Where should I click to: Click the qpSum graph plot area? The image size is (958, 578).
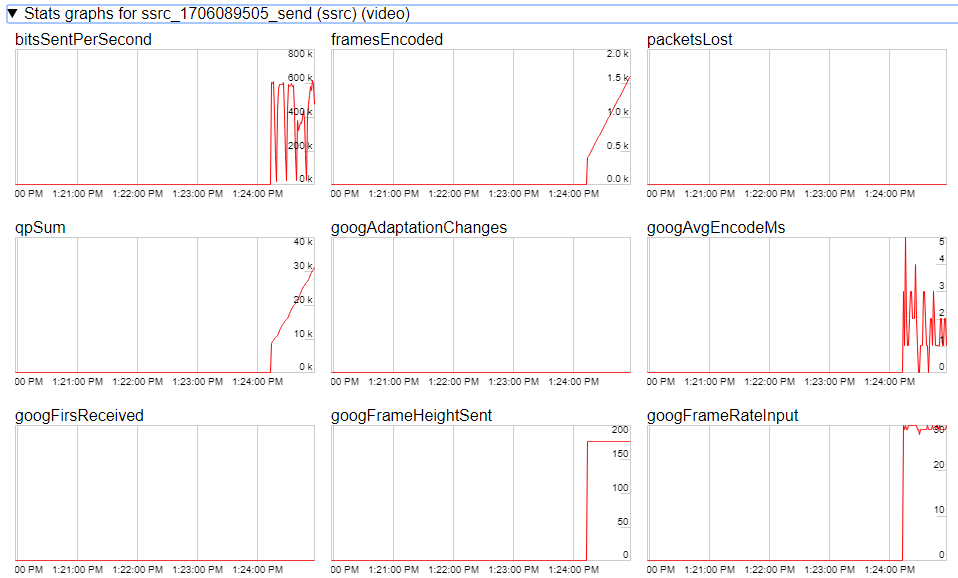165,305
